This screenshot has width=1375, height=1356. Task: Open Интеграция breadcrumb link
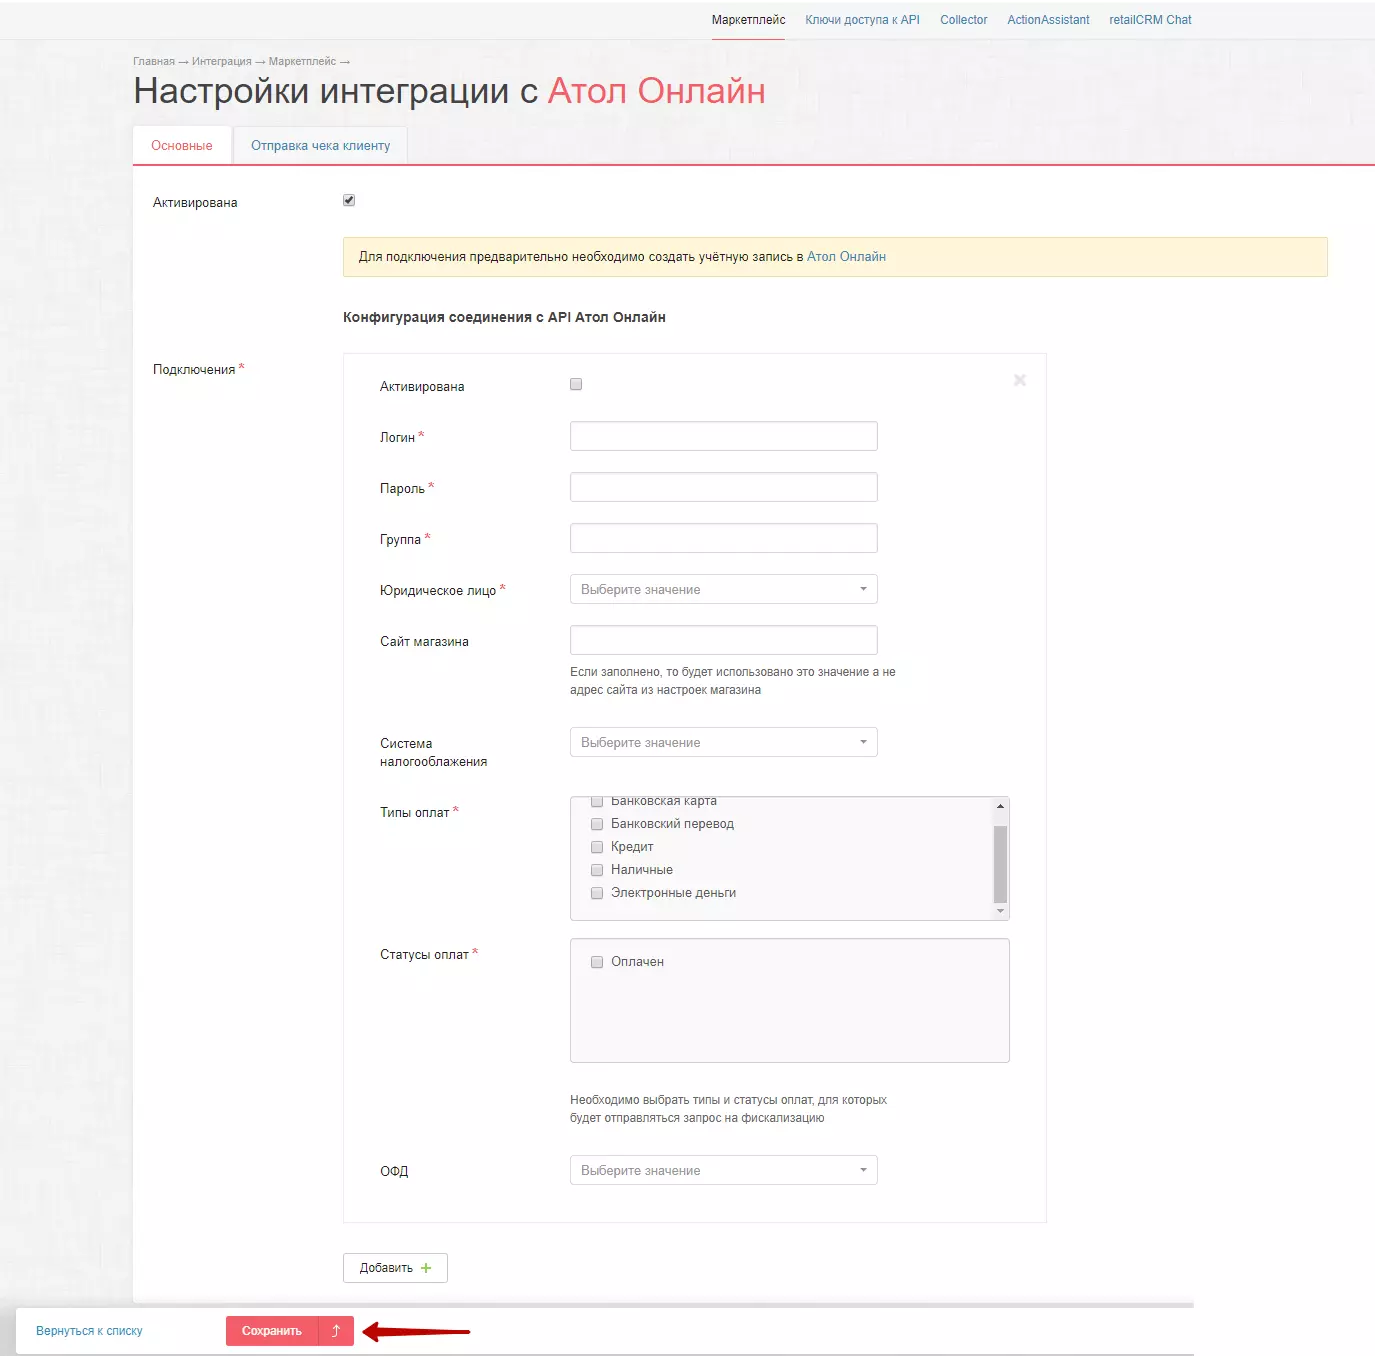point(222,62)
